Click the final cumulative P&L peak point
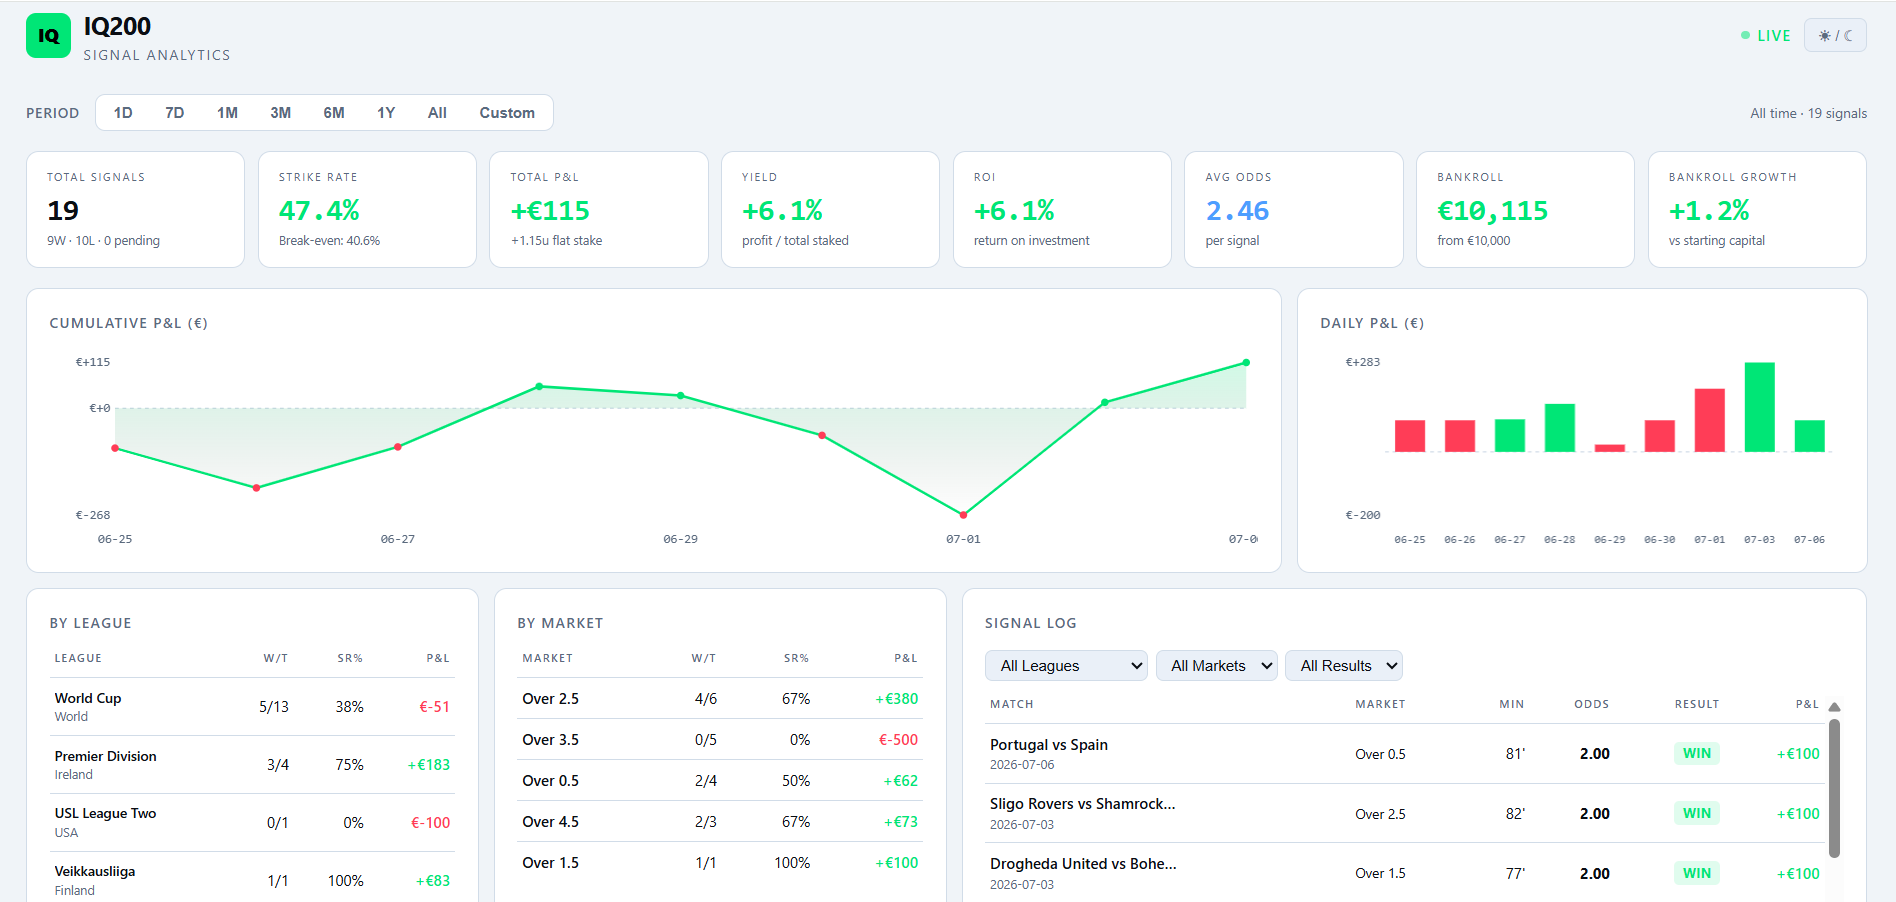 click(x=1246, y=362)
